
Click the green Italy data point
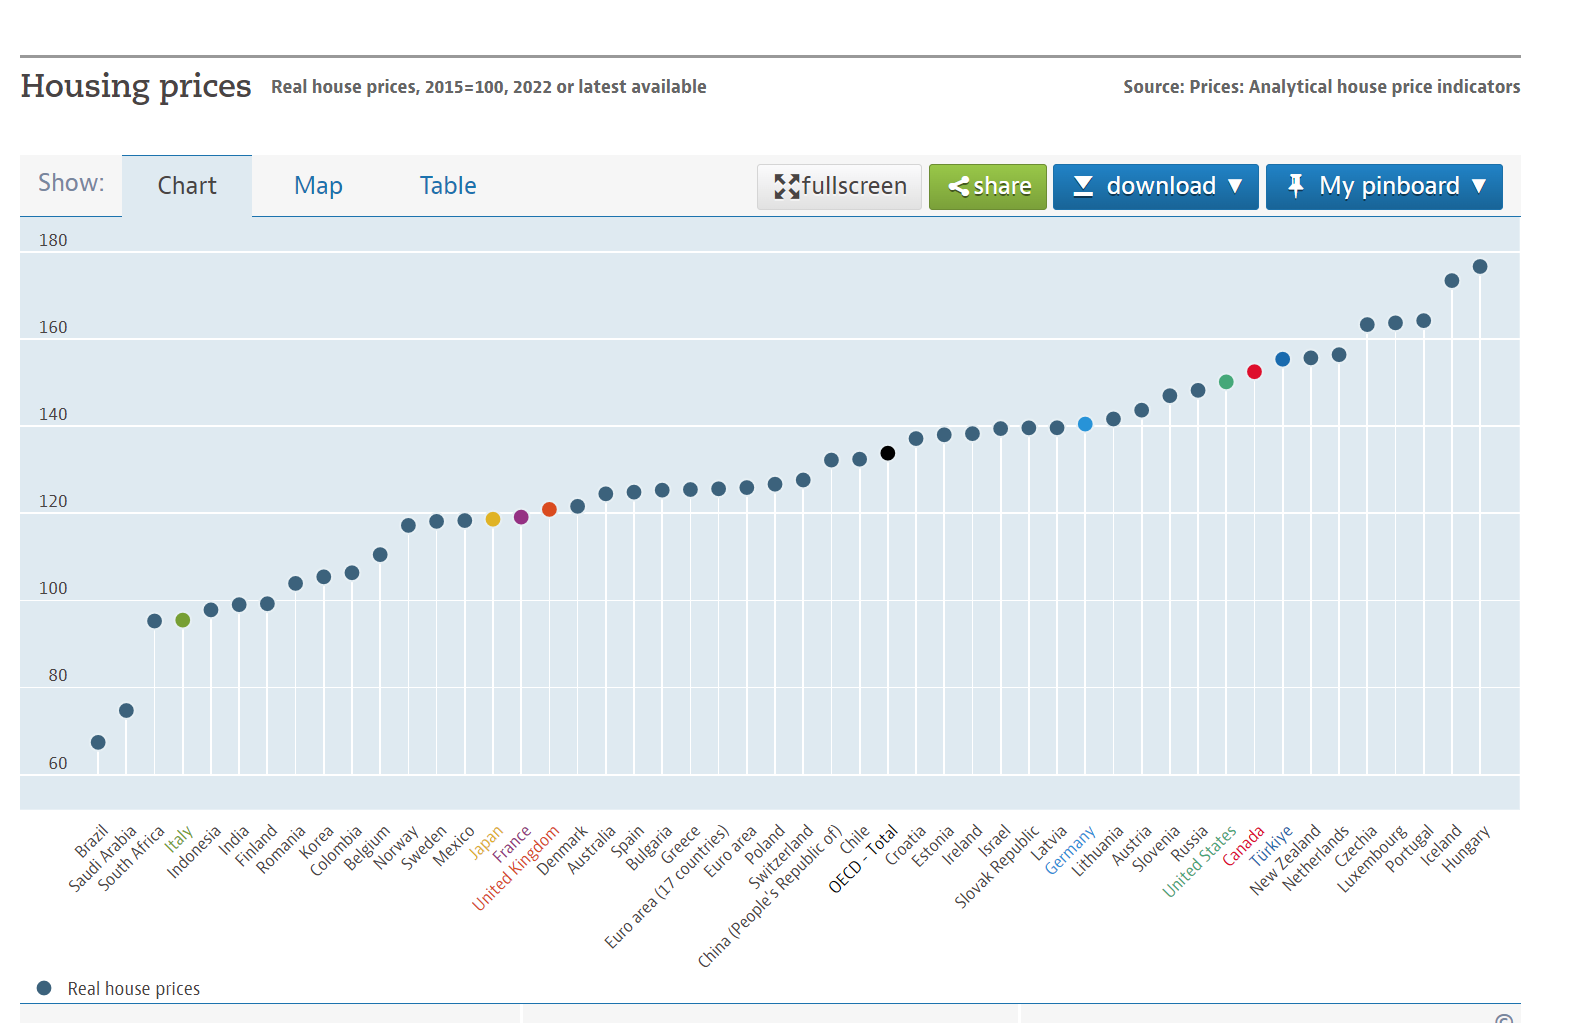tap(183, 620)
